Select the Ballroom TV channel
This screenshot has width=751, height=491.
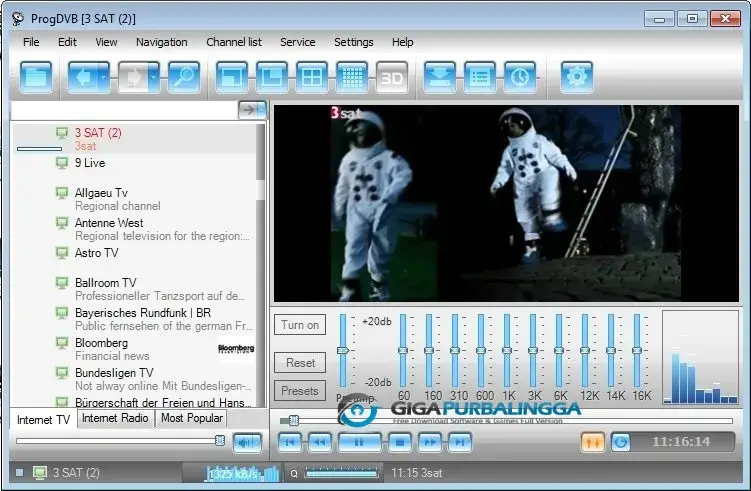click(134, 289)
